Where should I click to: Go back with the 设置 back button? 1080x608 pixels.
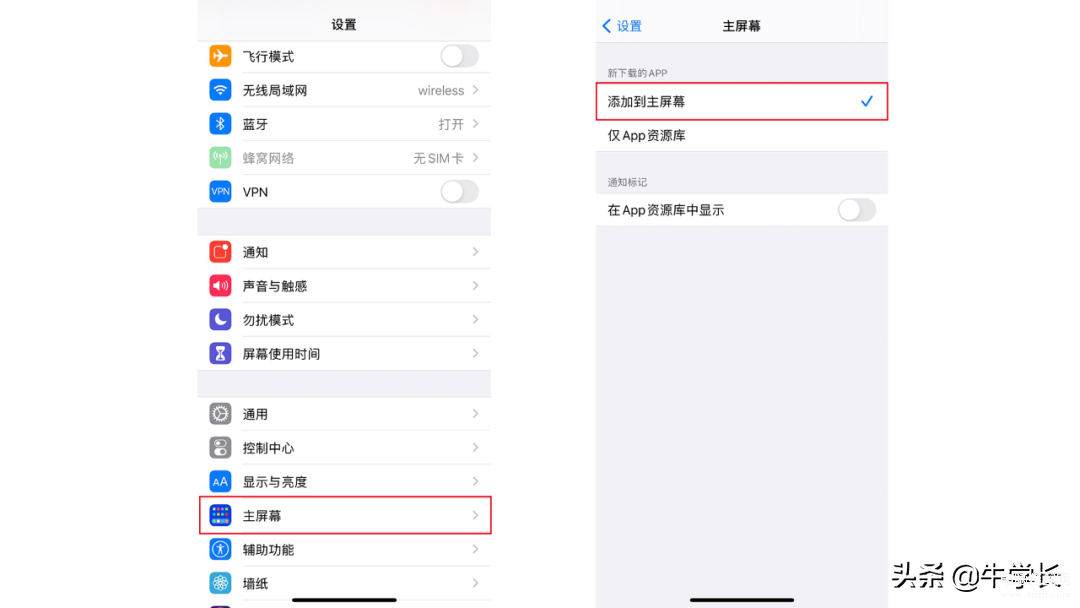pos(622,26)
